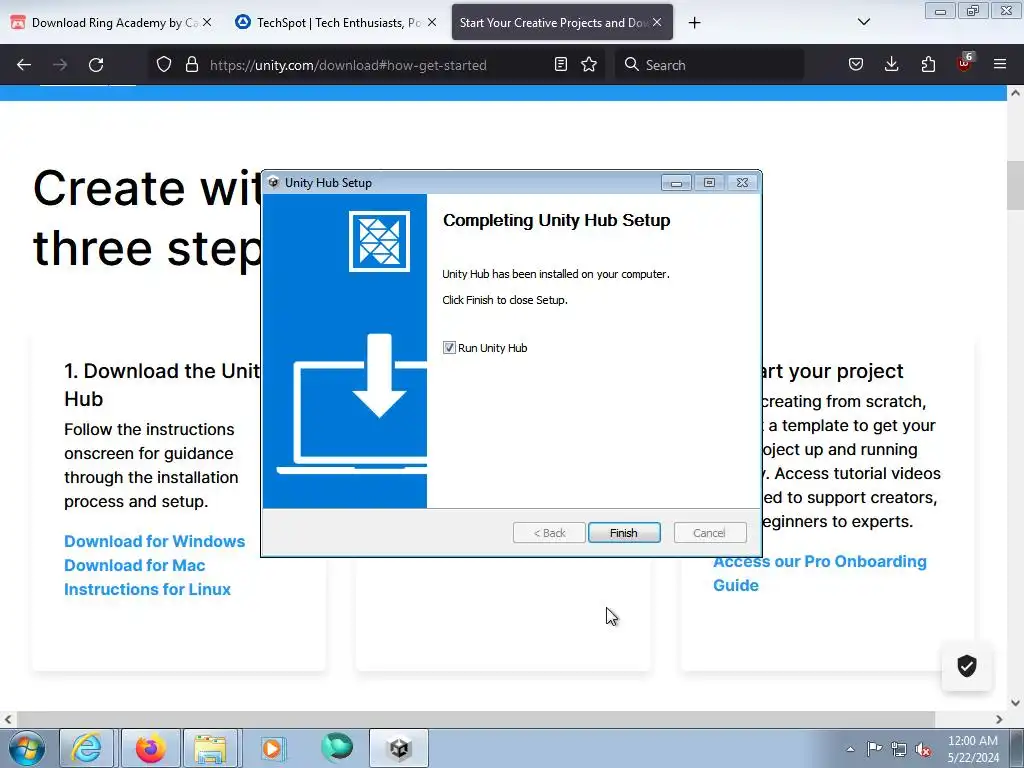Click the green round app taskbar icon

pyautogui.click(x=337, y=747)
